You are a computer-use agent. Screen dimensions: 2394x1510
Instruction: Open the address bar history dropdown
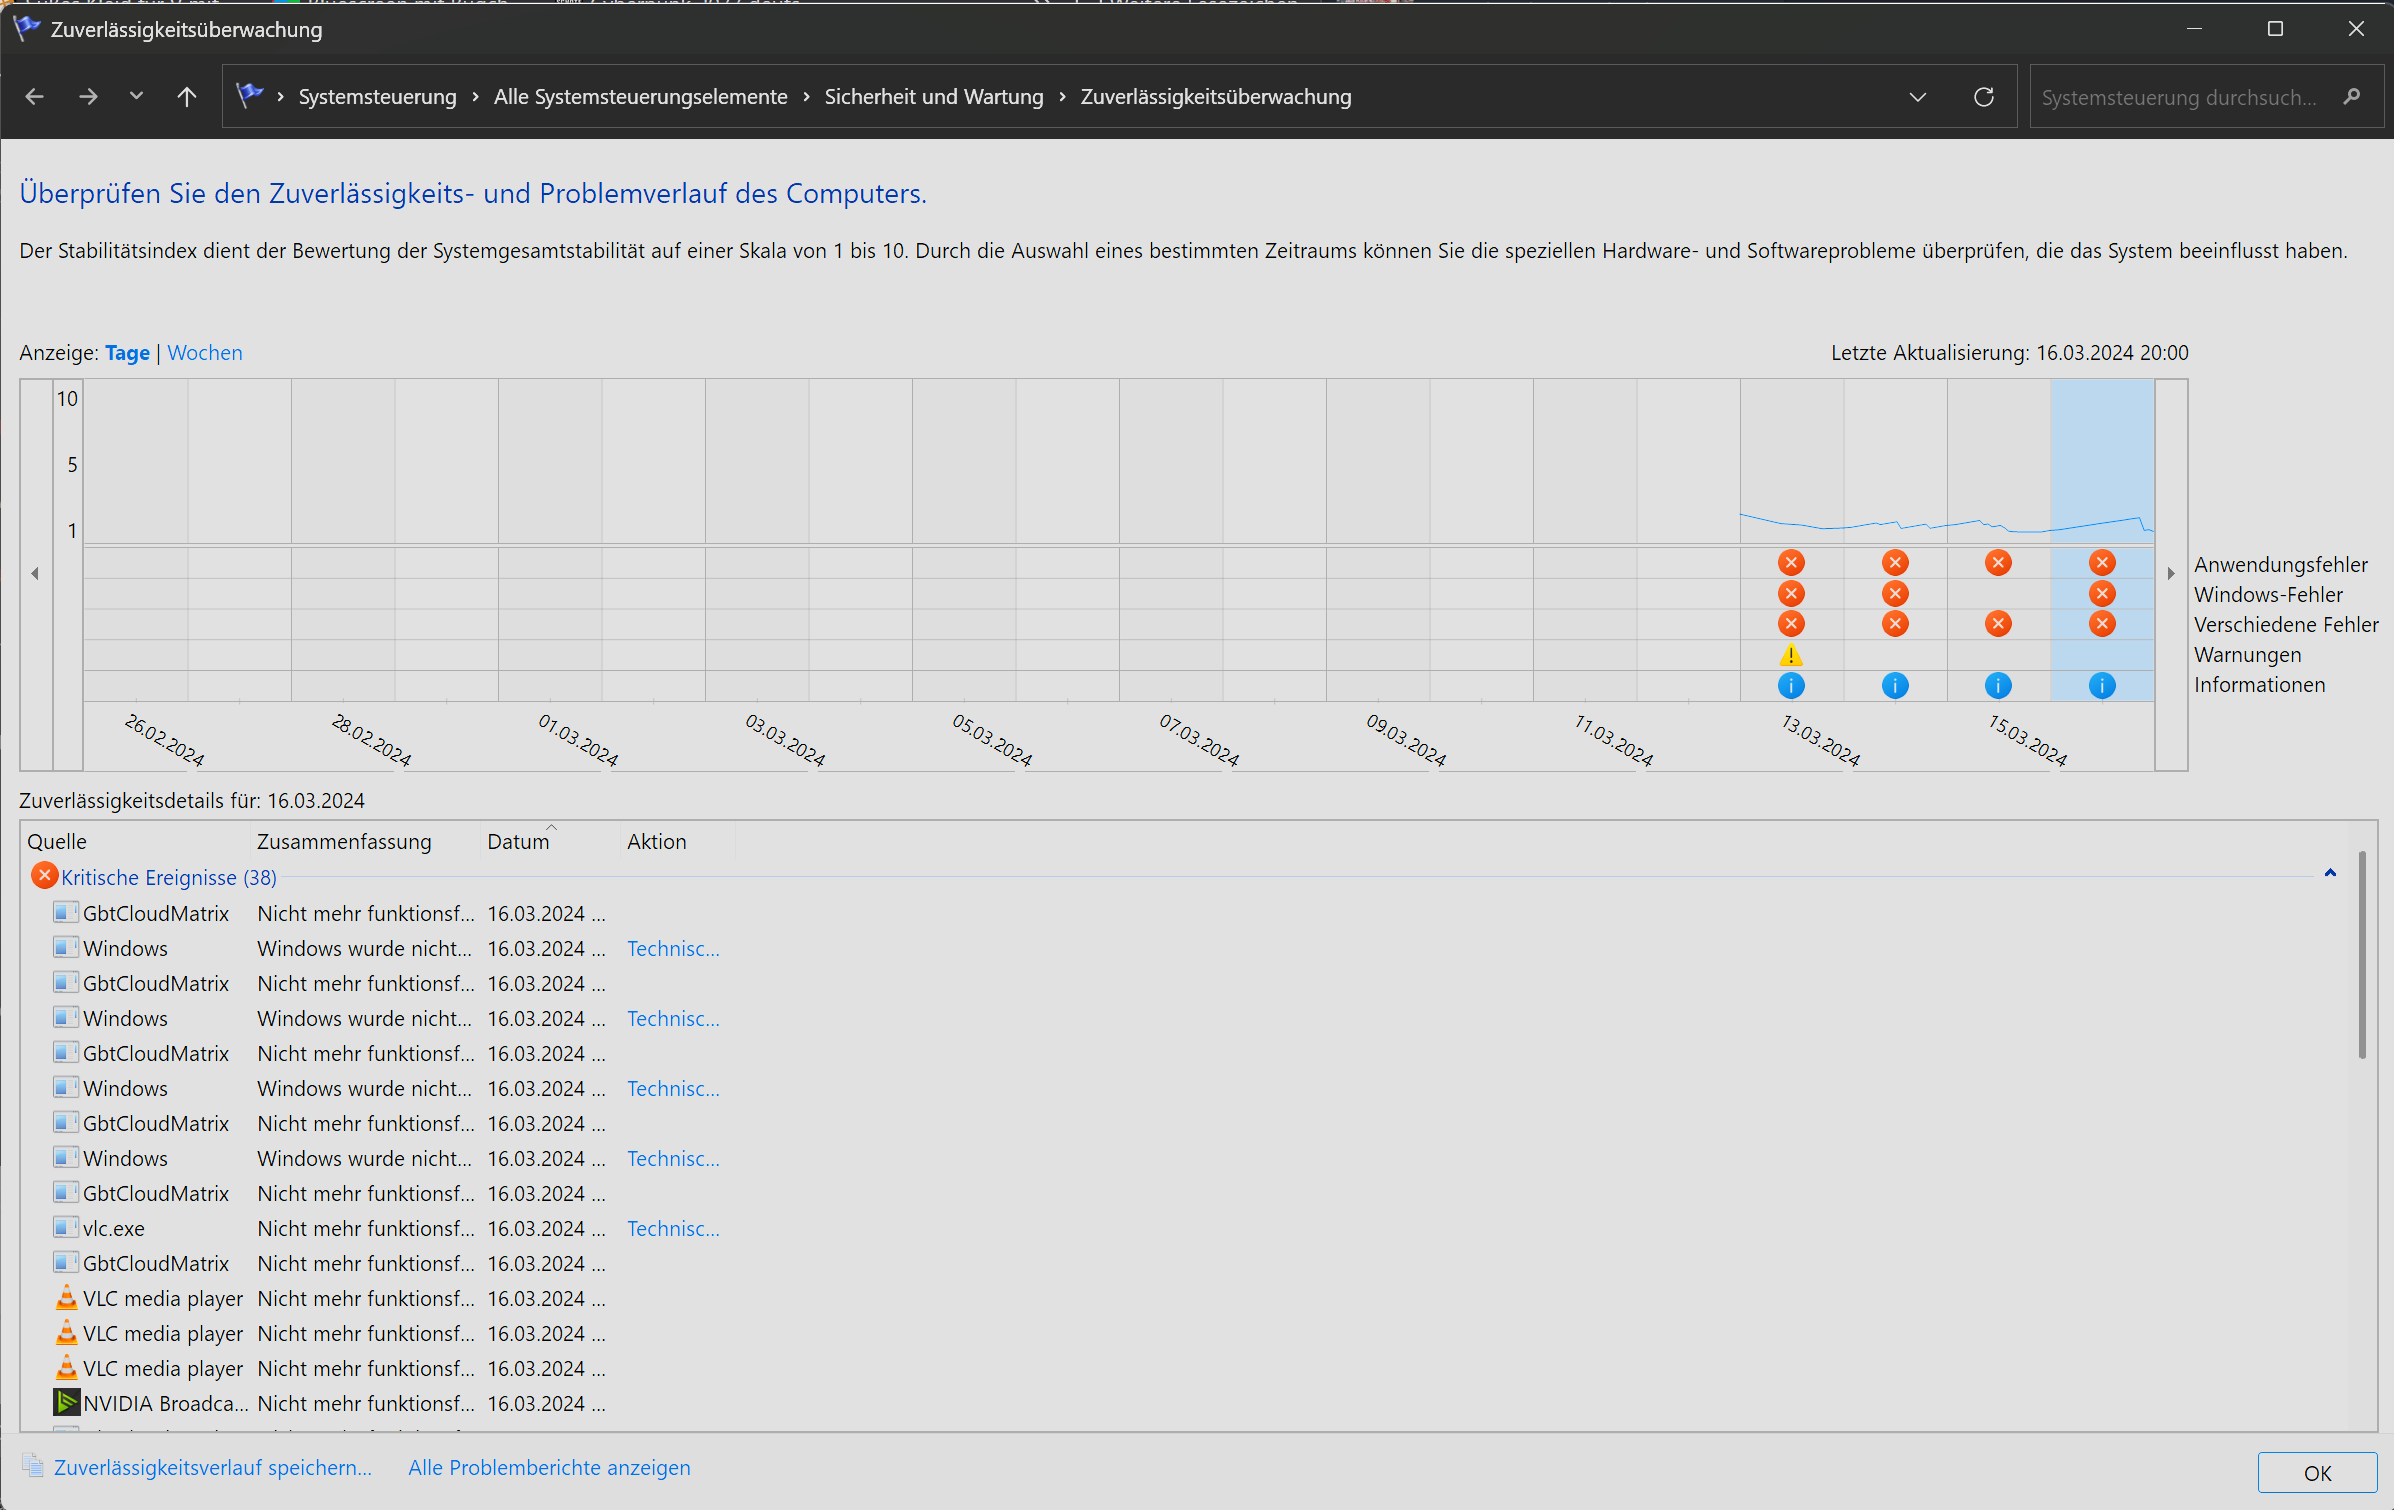coord(1917,97)
